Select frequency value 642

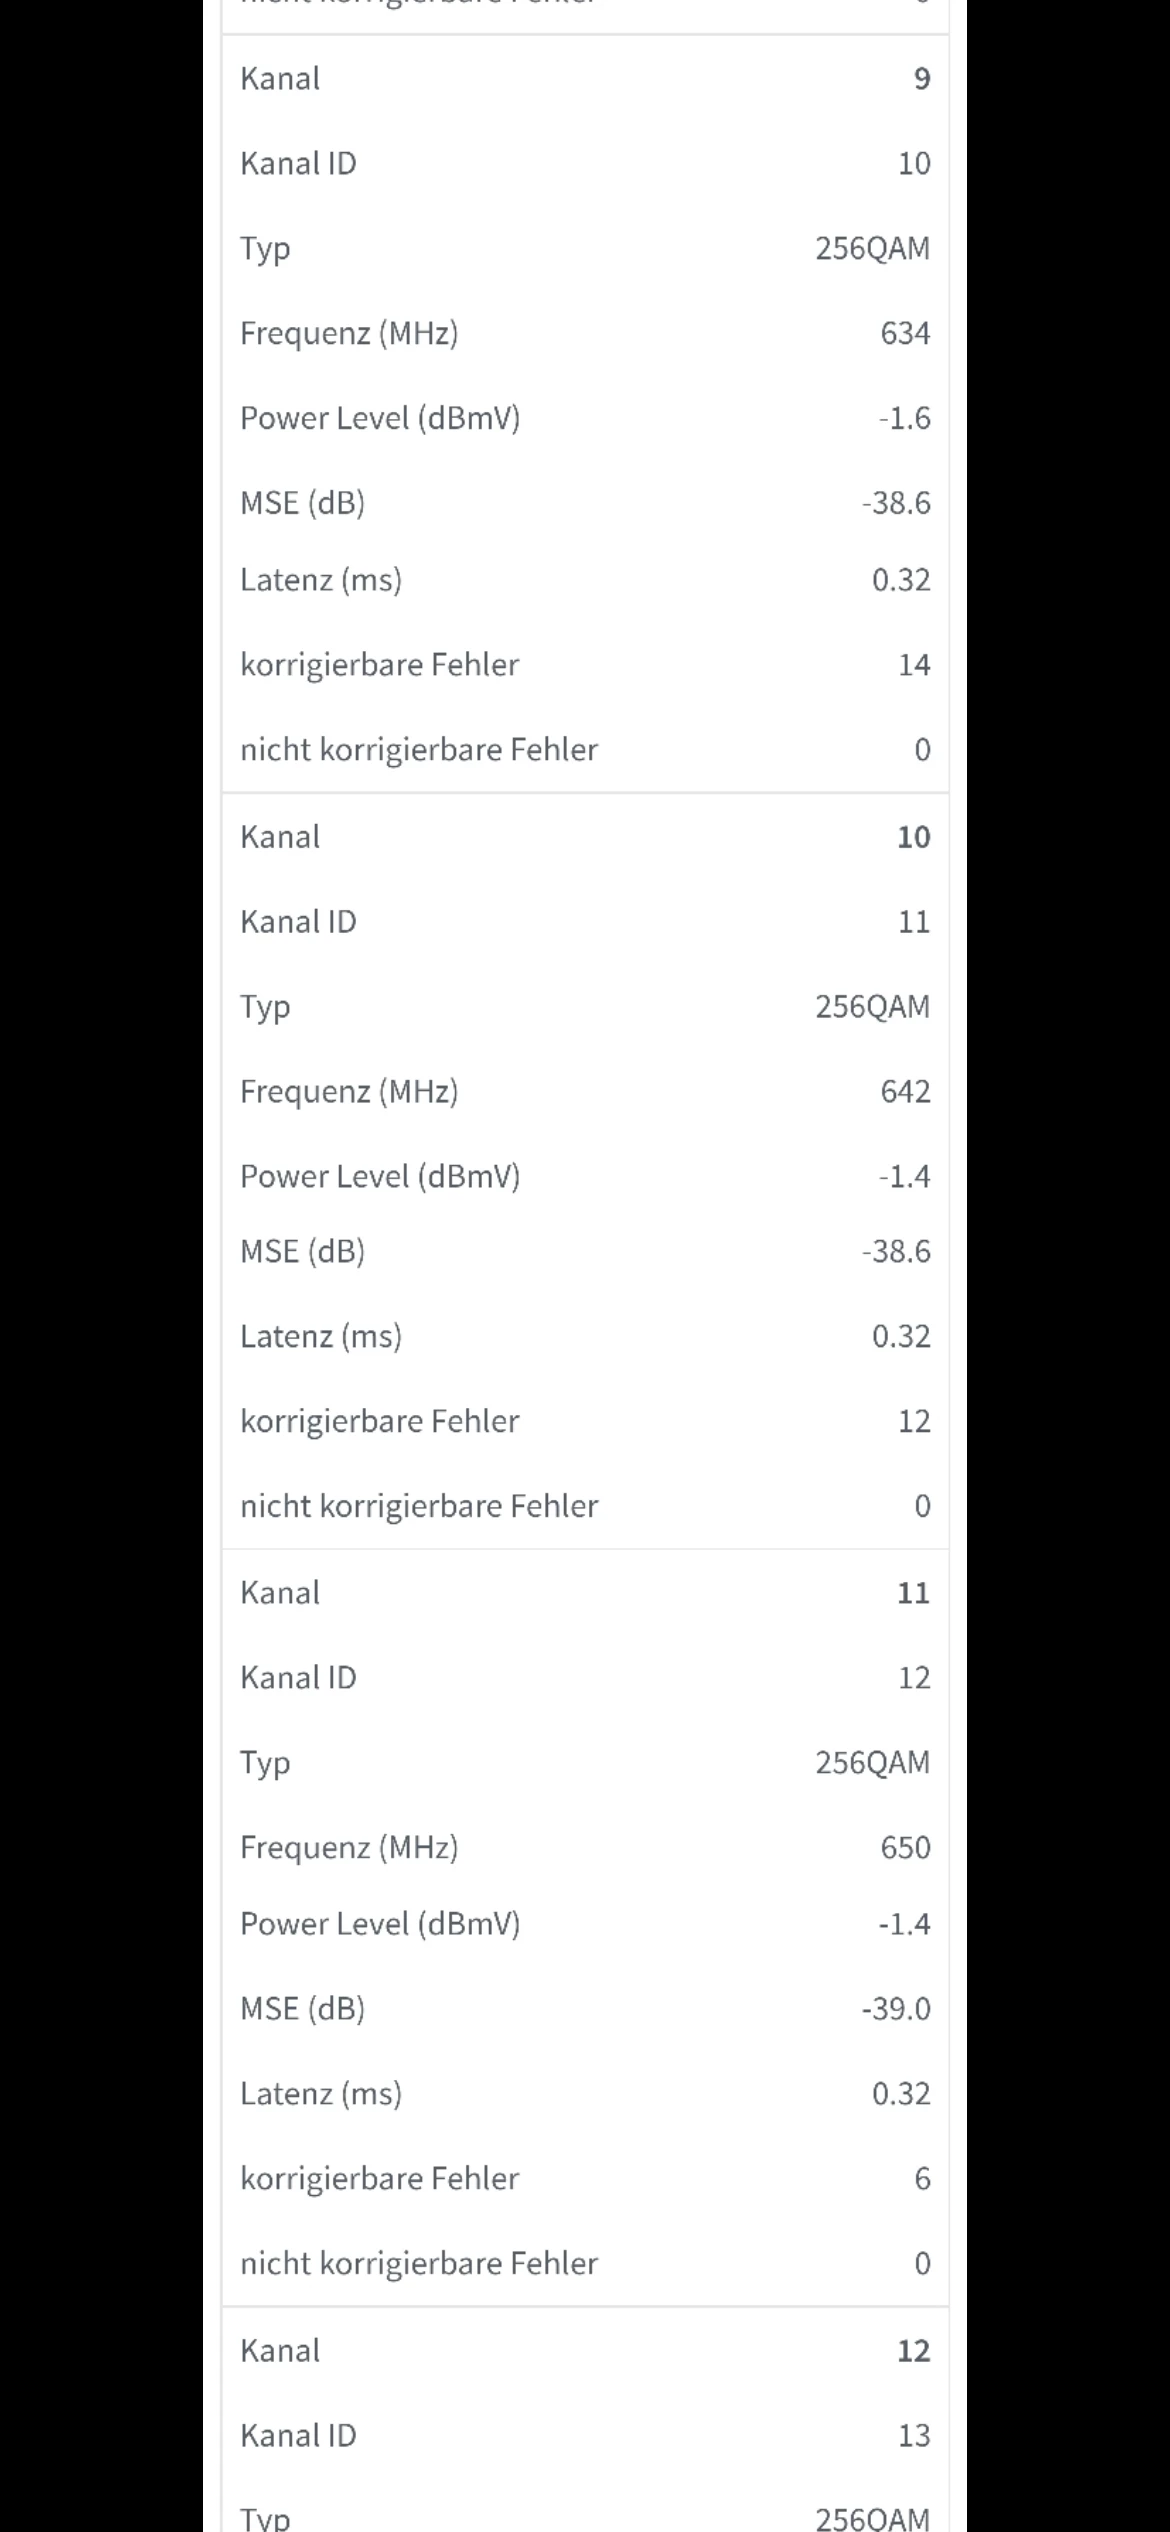coord(904,1091)
